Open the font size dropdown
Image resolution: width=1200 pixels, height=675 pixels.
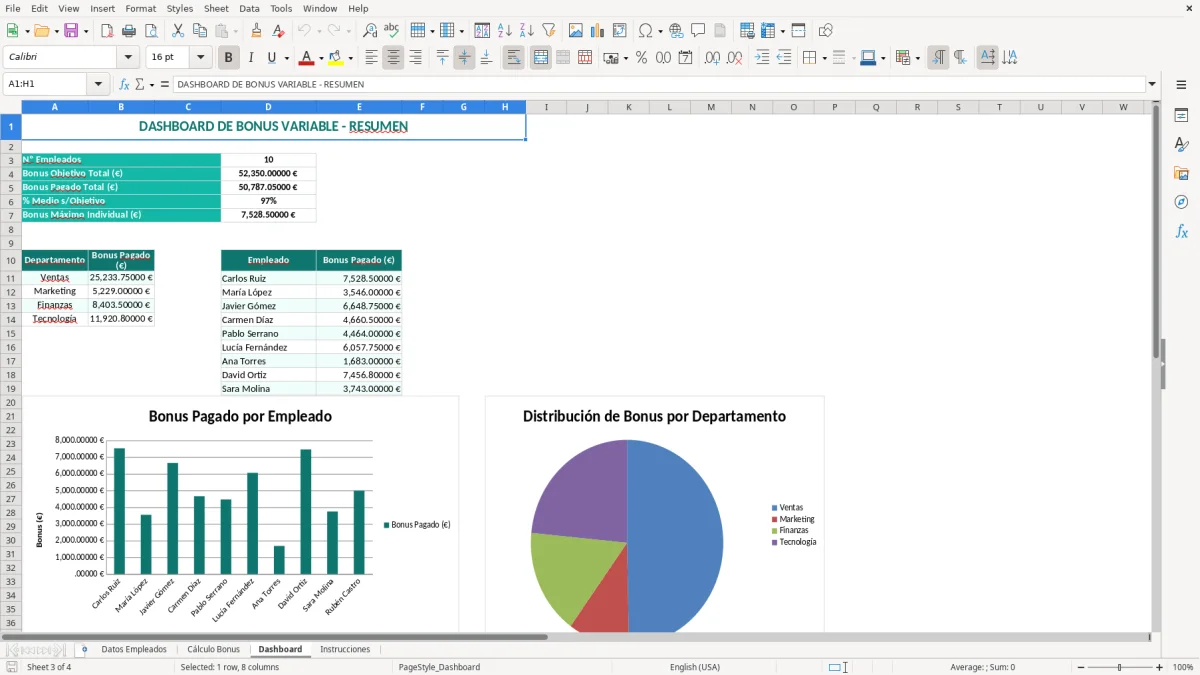pos(201,58)
